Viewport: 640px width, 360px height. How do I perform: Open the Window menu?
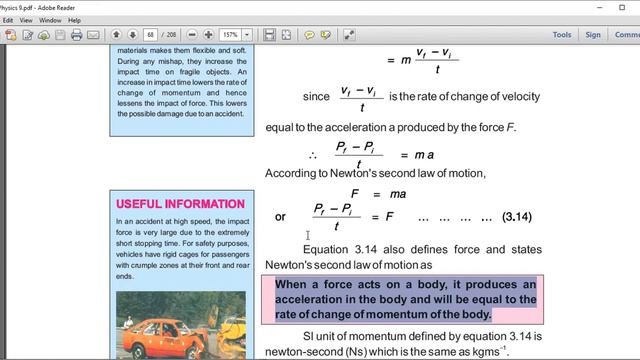(50, 20)
